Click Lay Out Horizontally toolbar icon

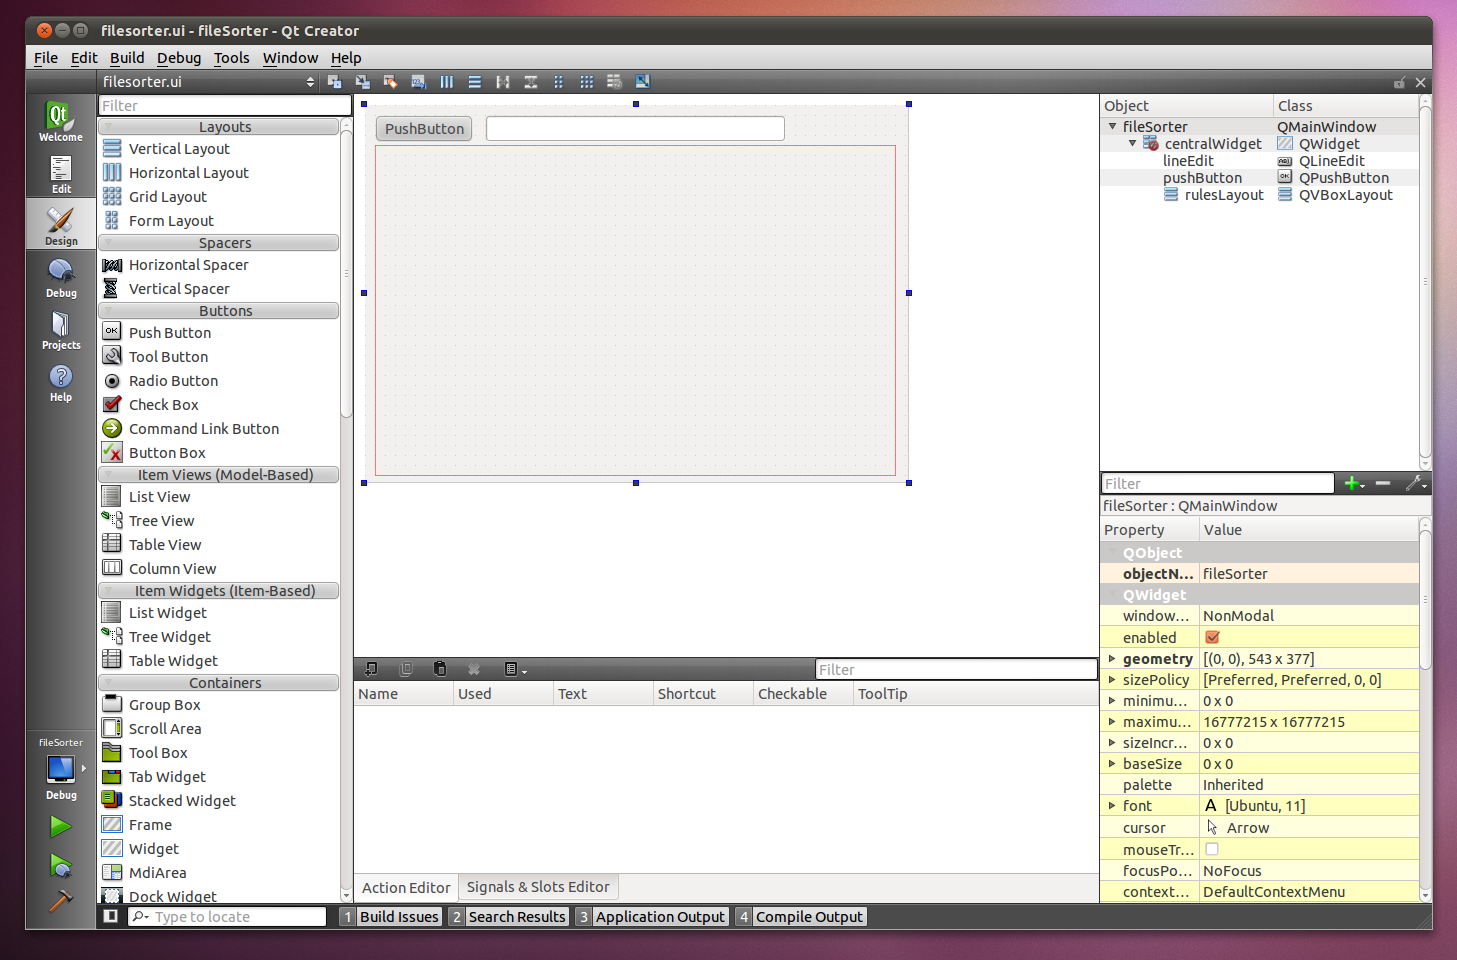coord(447,82)
